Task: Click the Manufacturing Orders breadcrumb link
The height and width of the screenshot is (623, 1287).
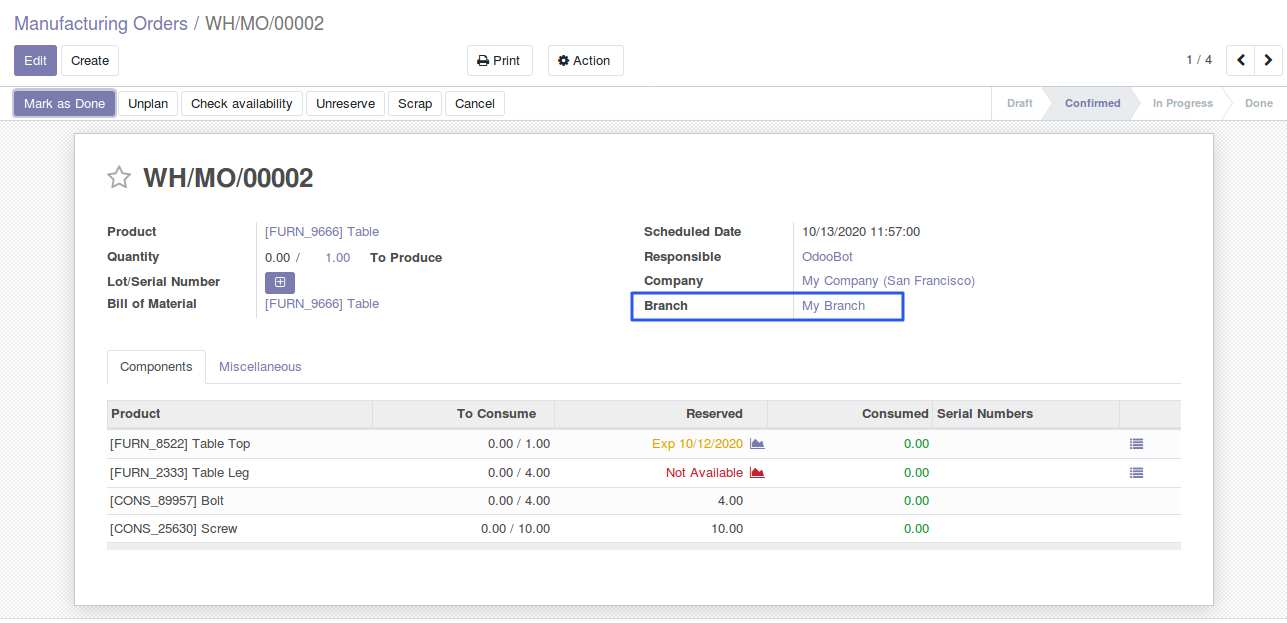Action: point(101,24)
